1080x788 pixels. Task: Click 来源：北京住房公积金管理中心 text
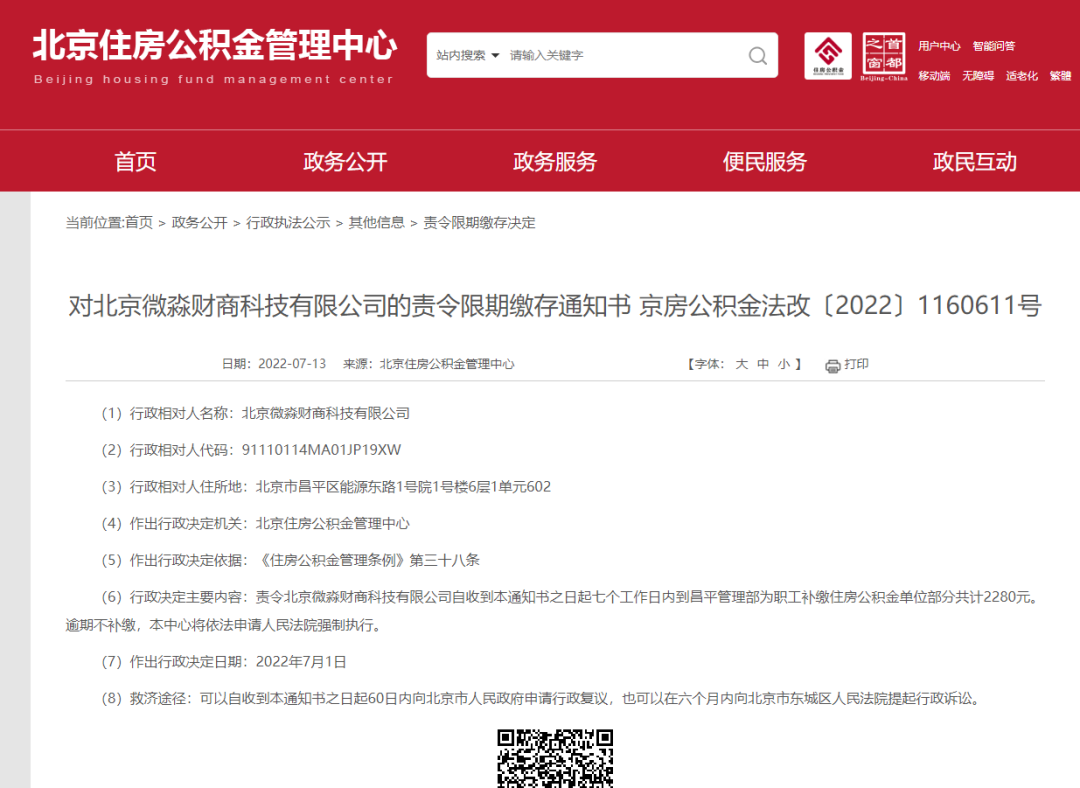428,364
